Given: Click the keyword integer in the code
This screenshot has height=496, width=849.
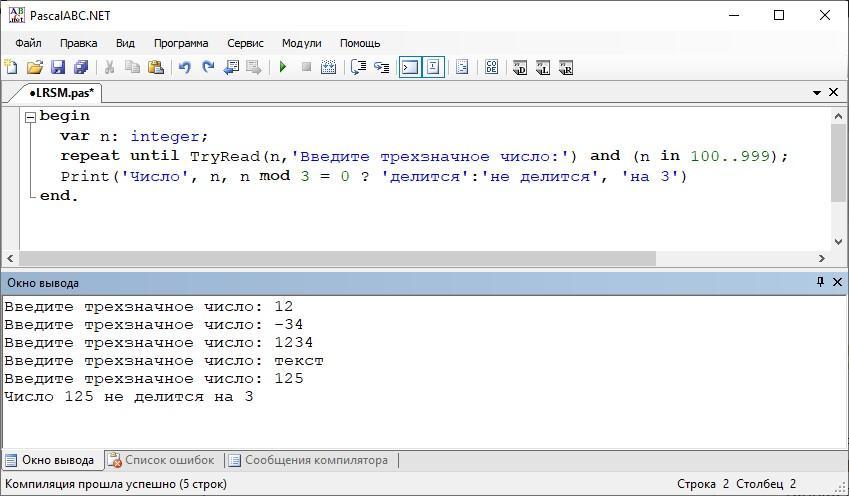Looking at the screenshot, I should click(165, 136).
